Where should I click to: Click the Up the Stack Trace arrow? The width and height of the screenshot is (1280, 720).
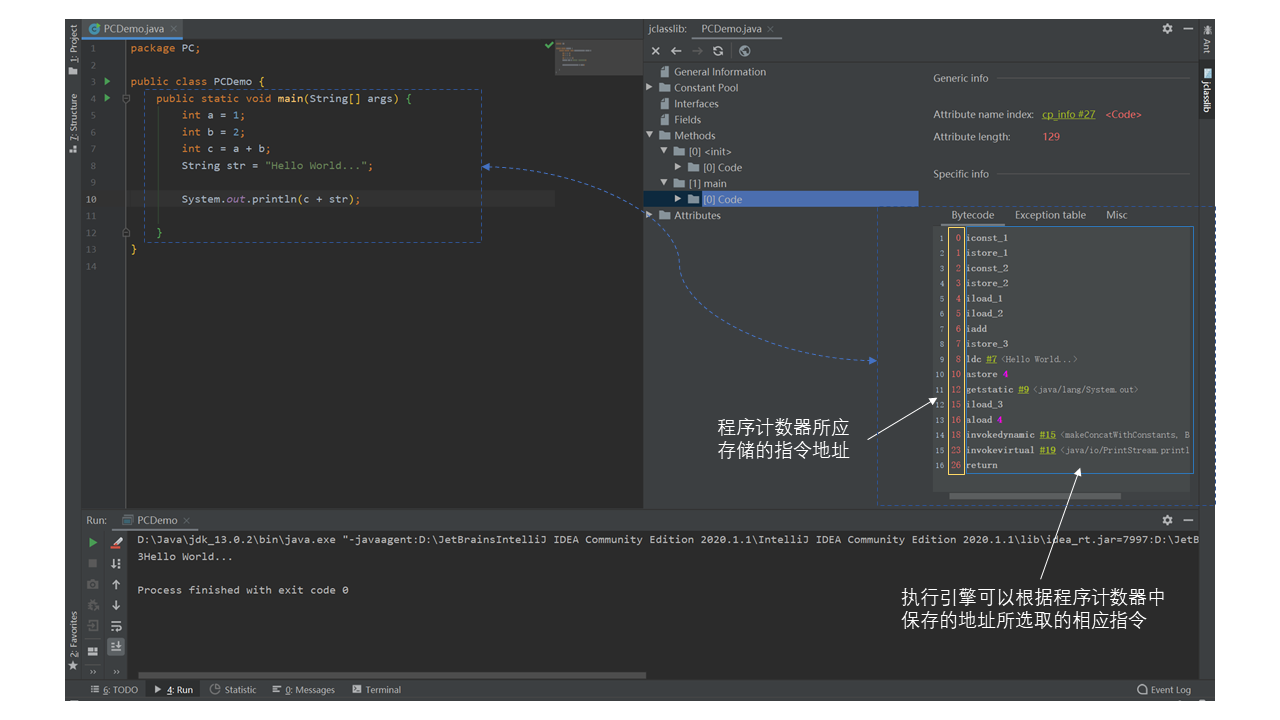tap(116, 584)
